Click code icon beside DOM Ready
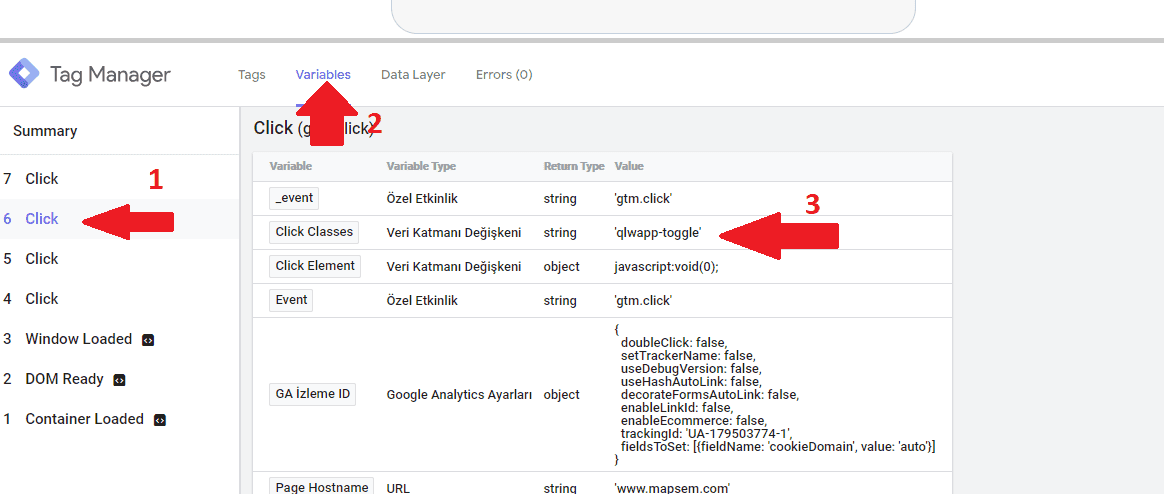 [119, 380]
